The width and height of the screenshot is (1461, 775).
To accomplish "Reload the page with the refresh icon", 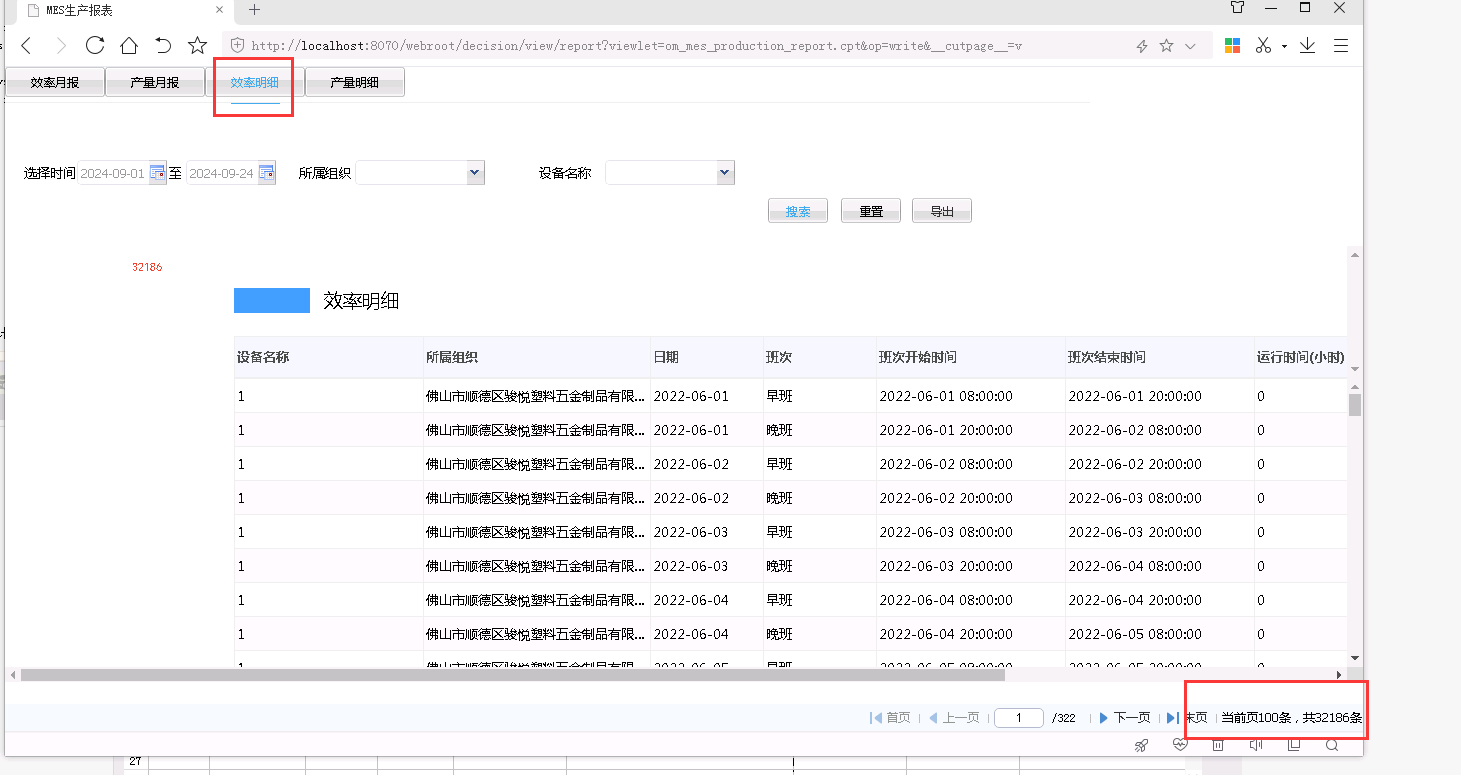I will point(95,45).
